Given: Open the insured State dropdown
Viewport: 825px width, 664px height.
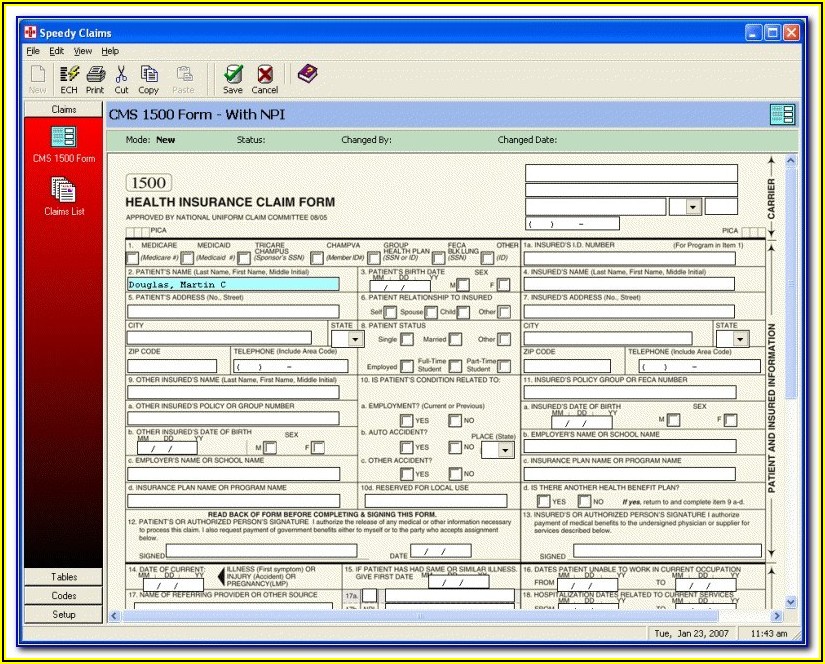Looking at the screenshot, I should click(x=739, y=339).
